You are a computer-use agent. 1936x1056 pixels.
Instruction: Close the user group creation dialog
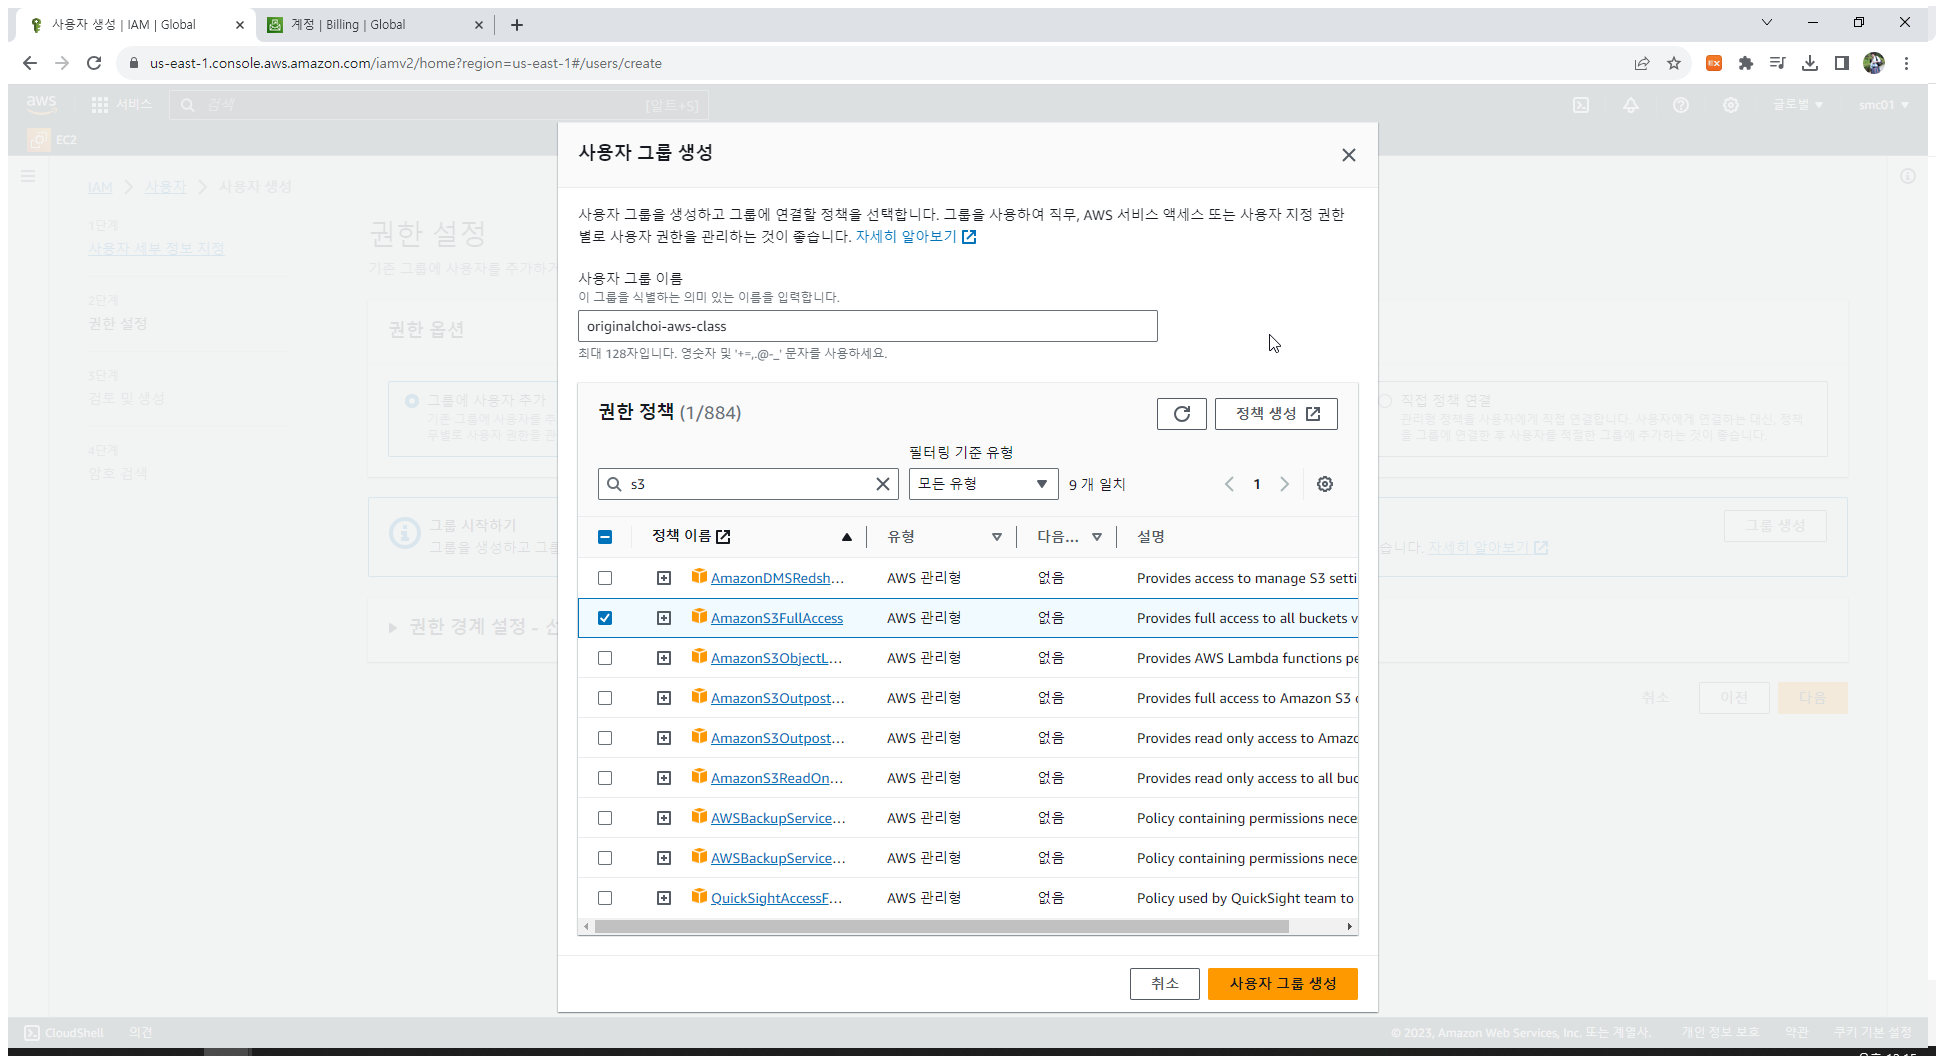coord(1349,155)
